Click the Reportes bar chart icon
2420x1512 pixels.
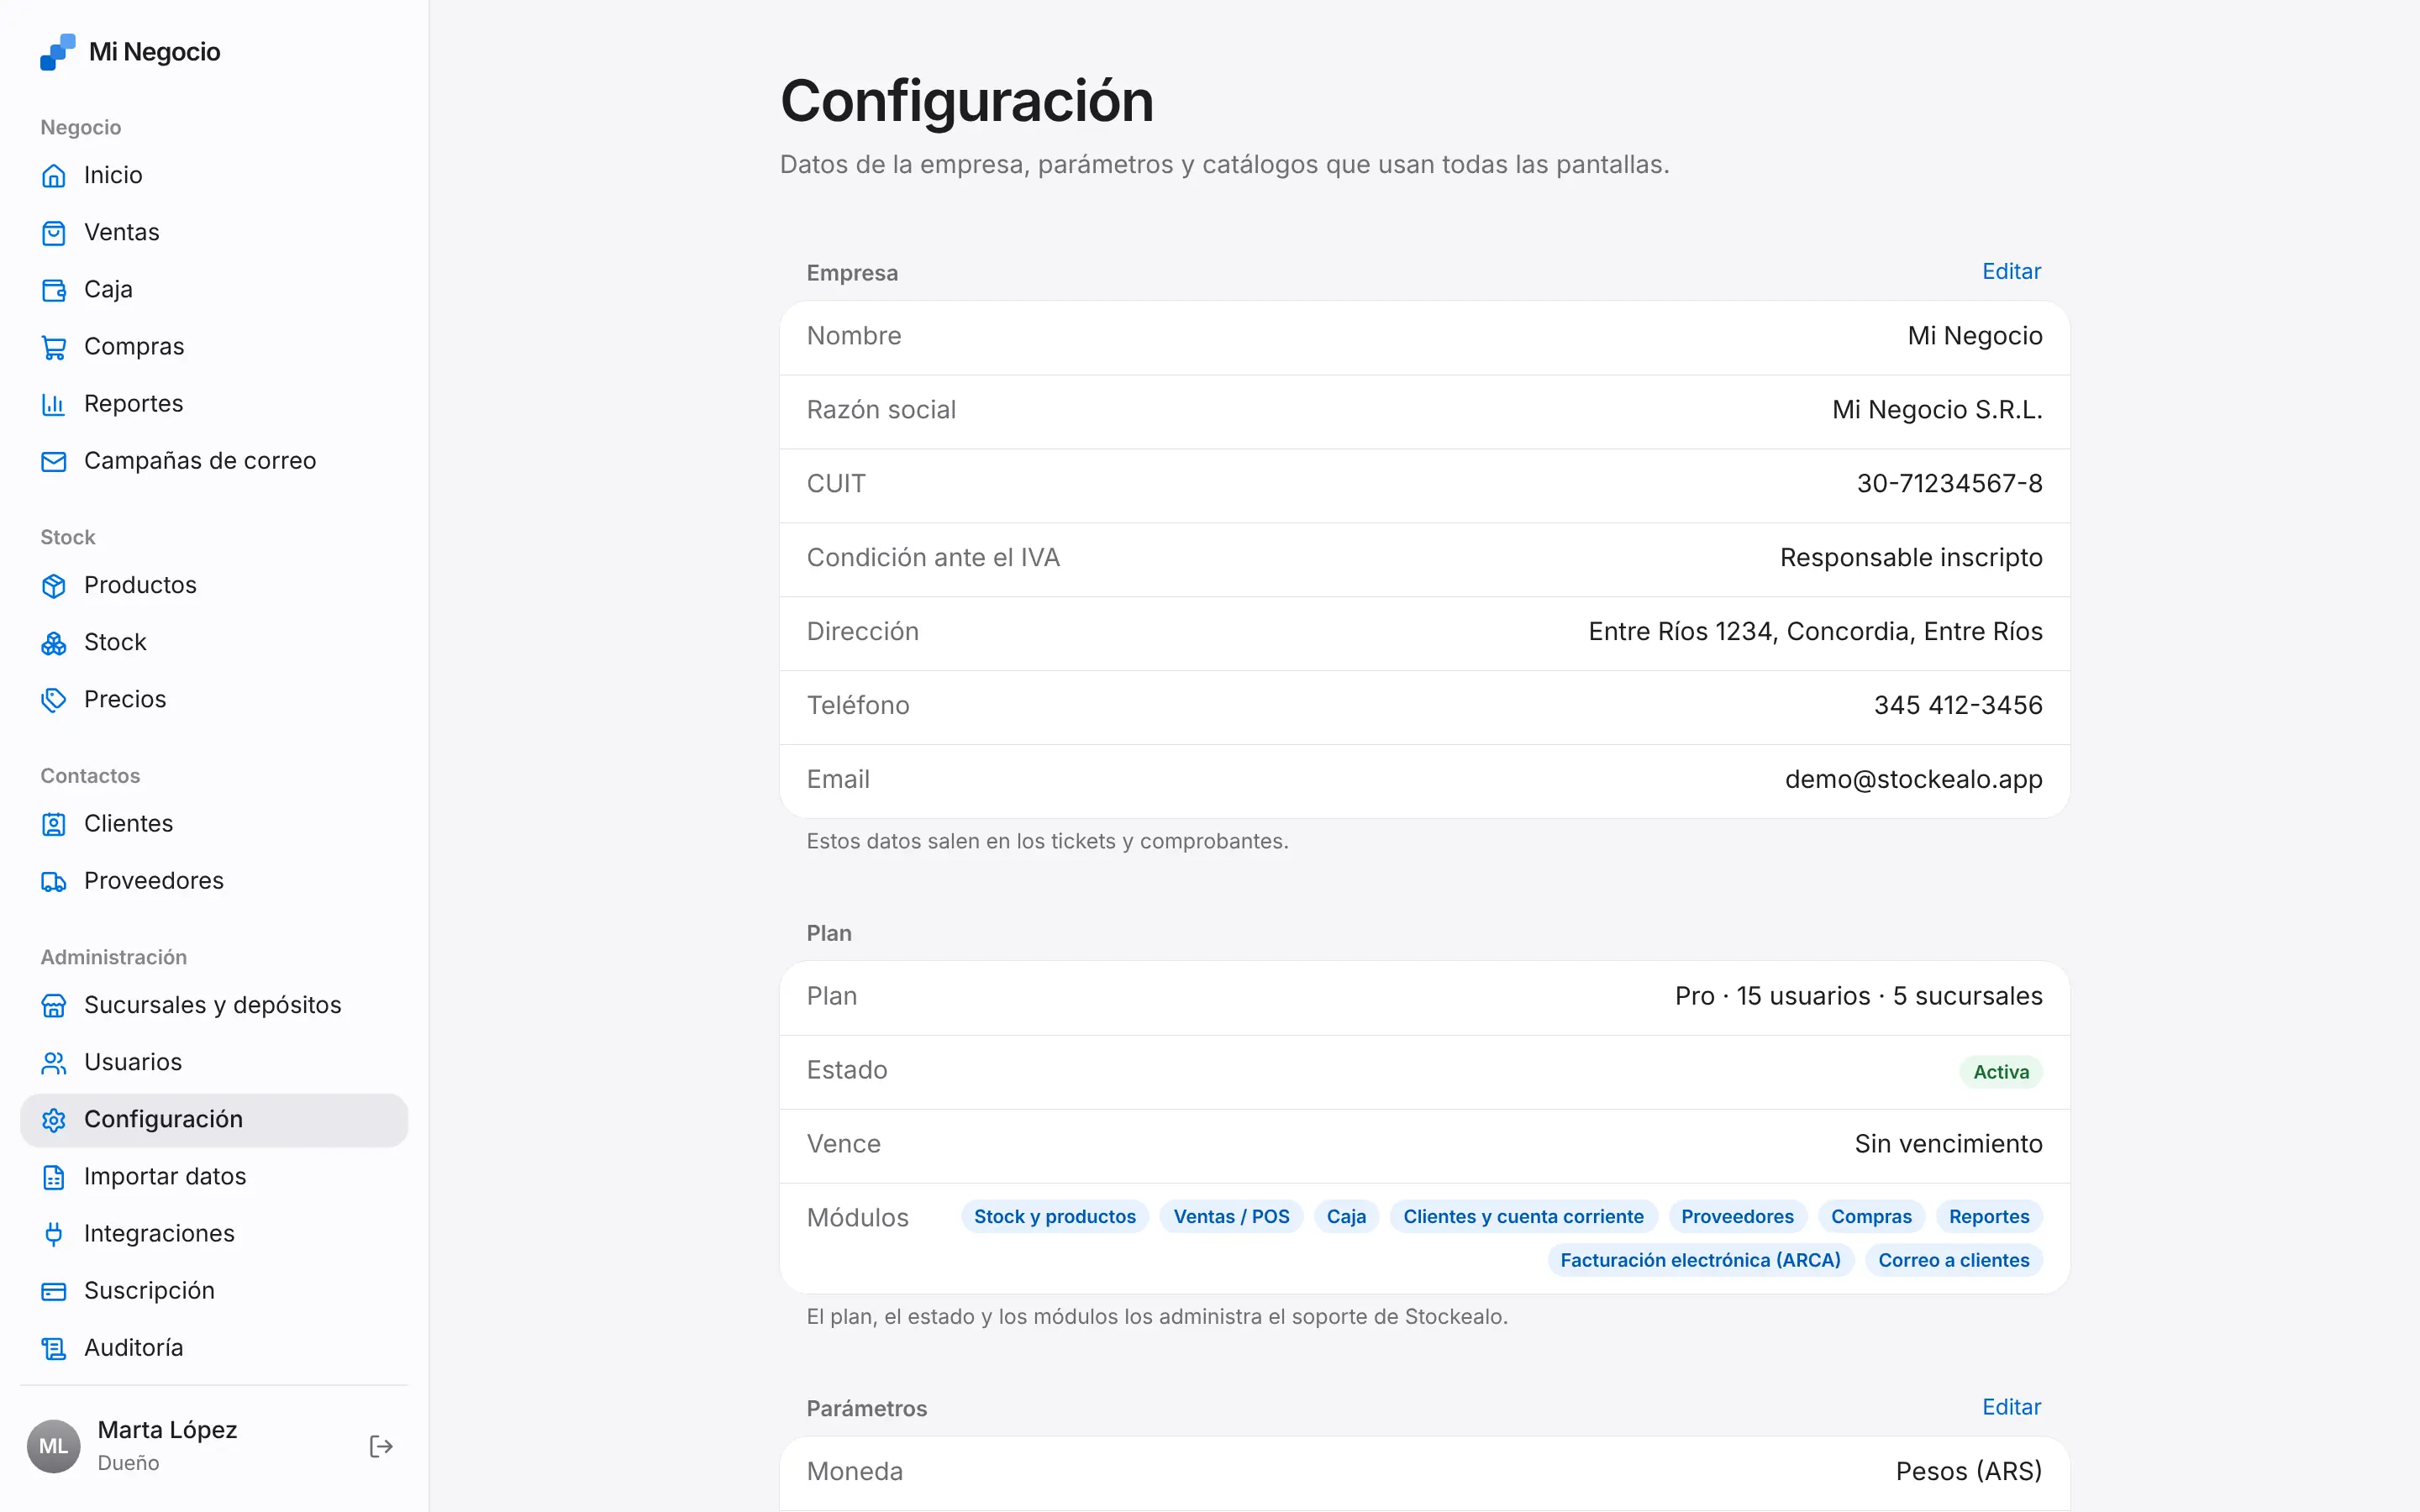coord(54,404)
